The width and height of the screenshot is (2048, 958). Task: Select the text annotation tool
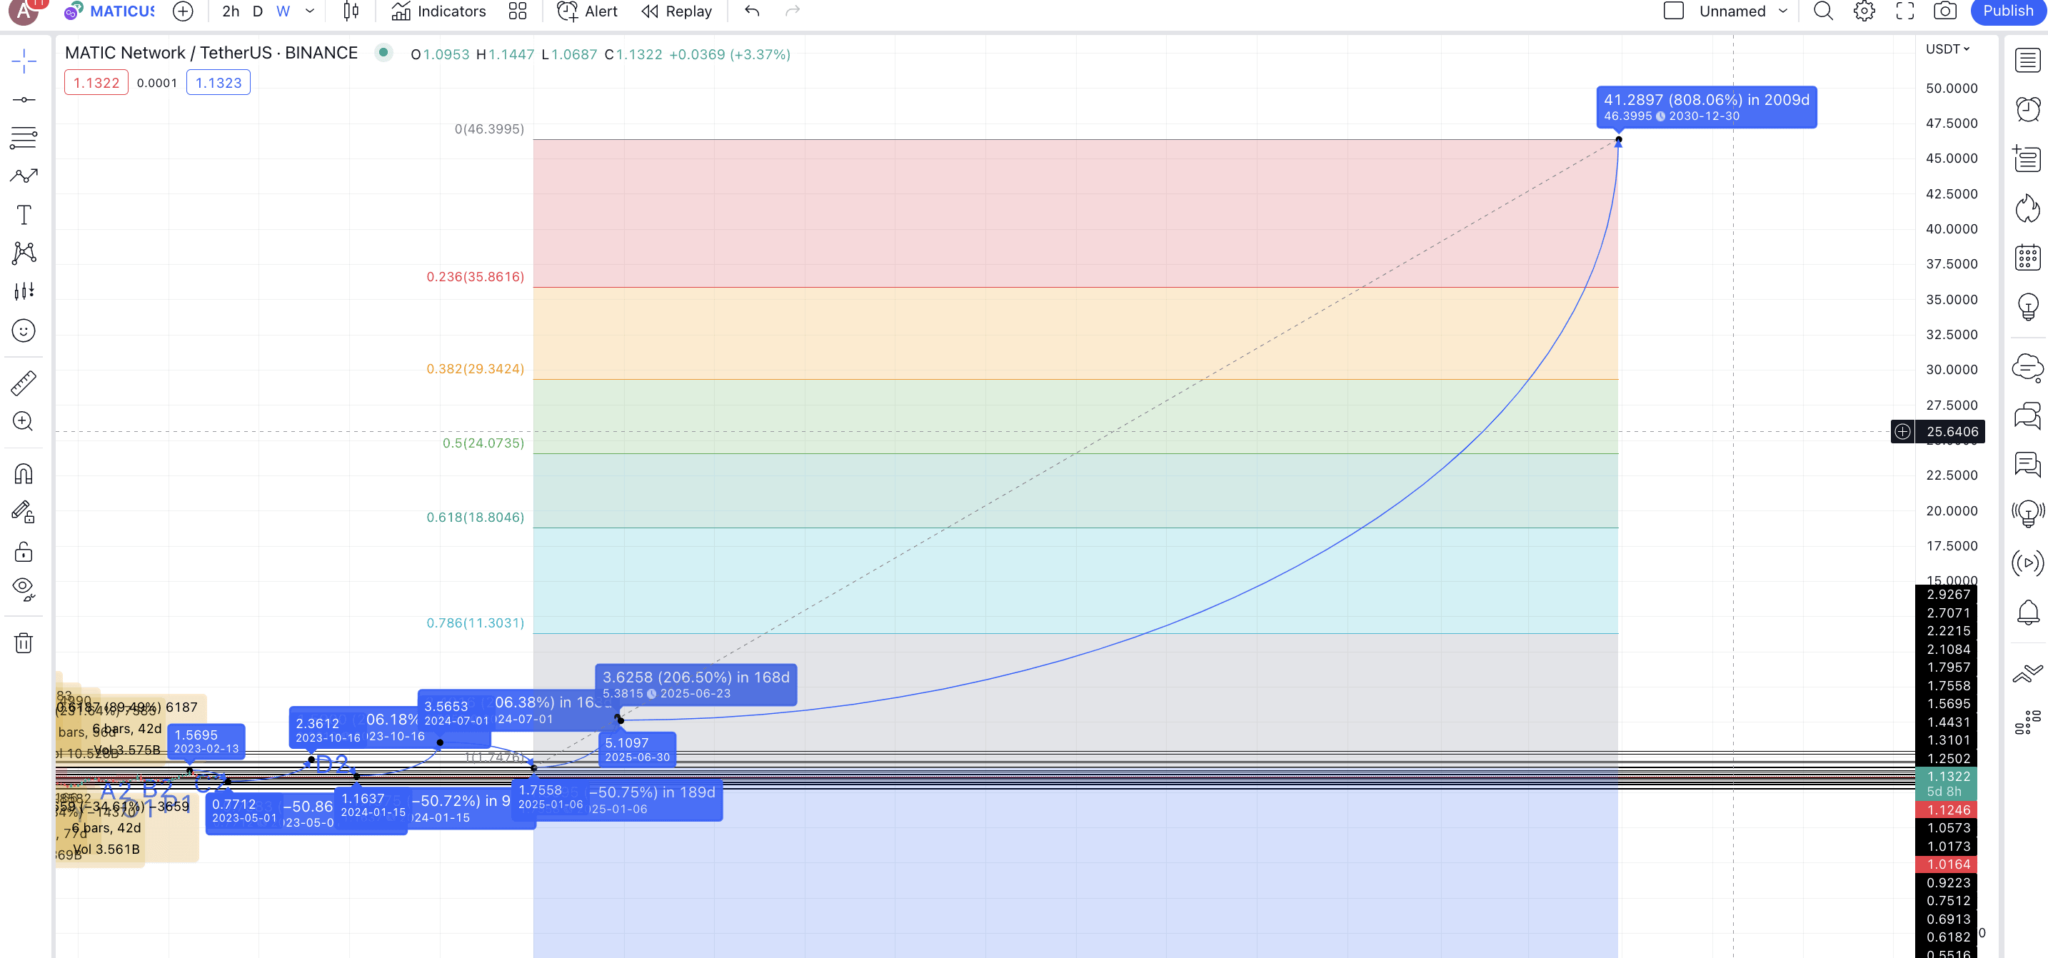tap(24, 215)
